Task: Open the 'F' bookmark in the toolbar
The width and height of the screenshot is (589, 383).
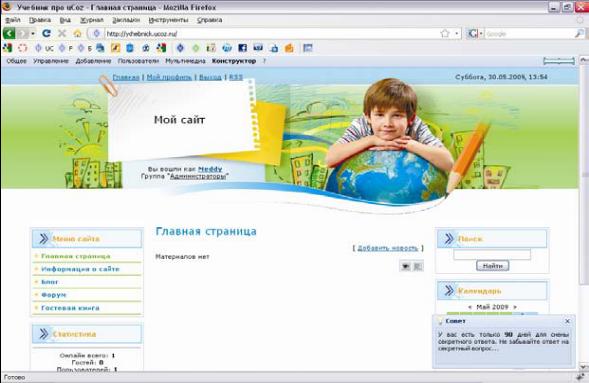Action: [x=65, y=48]
